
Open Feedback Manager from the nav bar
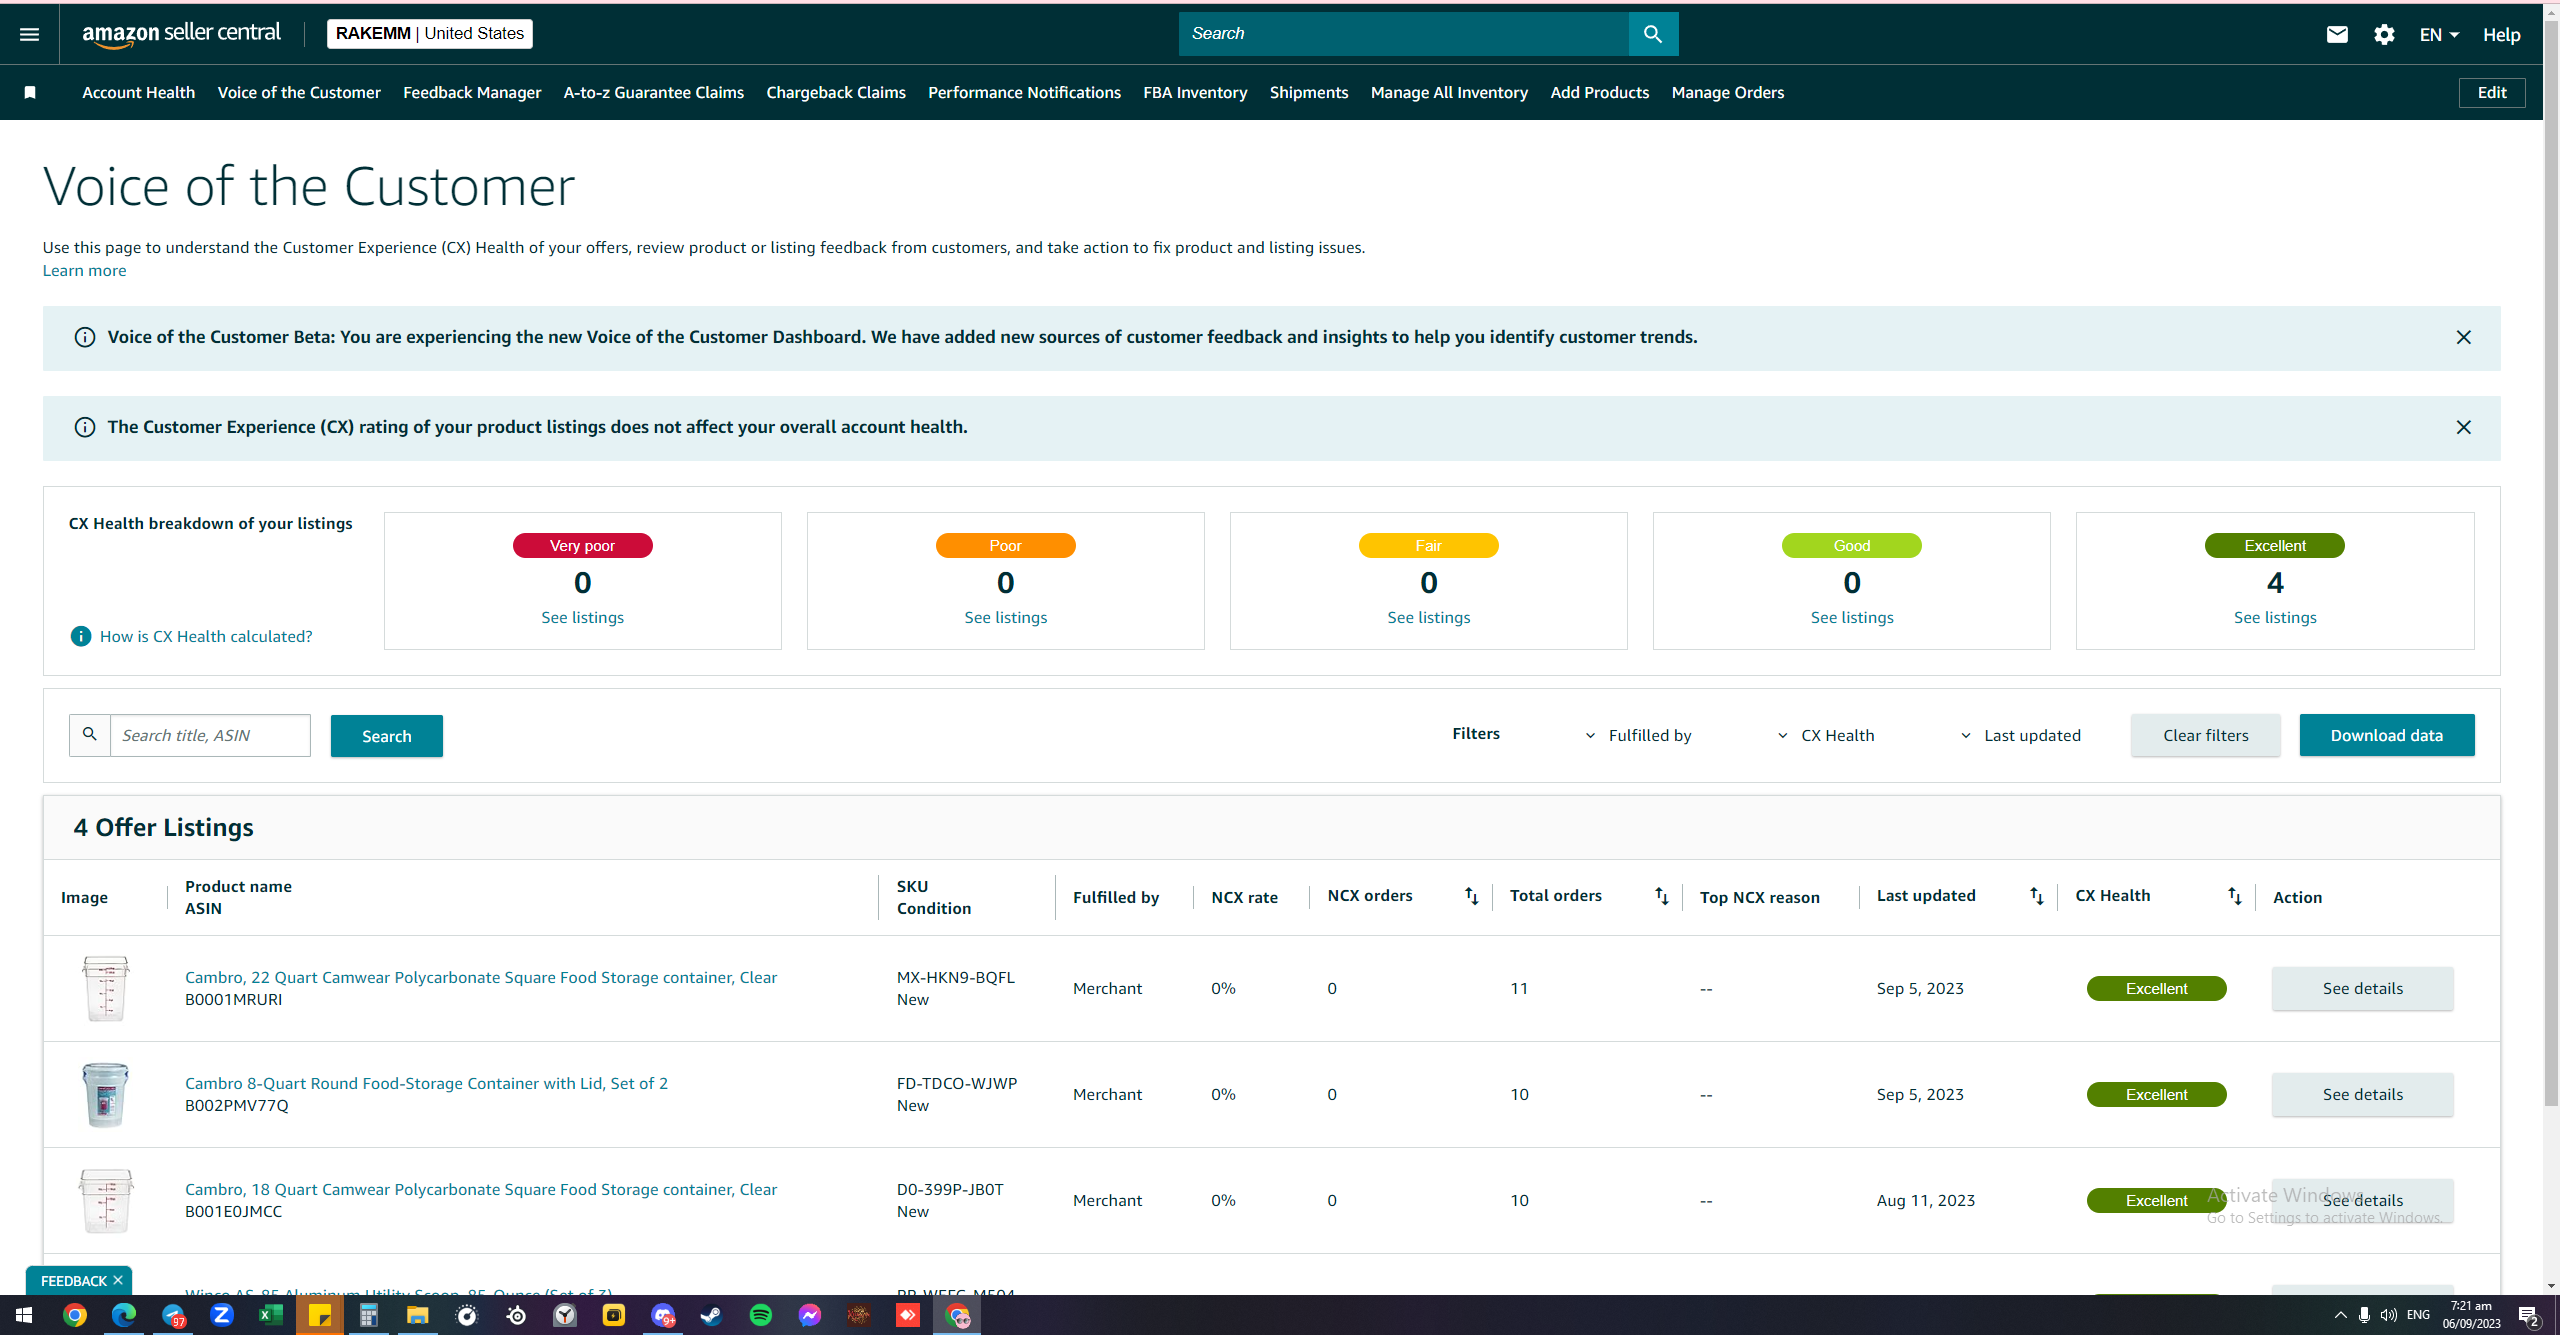[x=472, y=92]
